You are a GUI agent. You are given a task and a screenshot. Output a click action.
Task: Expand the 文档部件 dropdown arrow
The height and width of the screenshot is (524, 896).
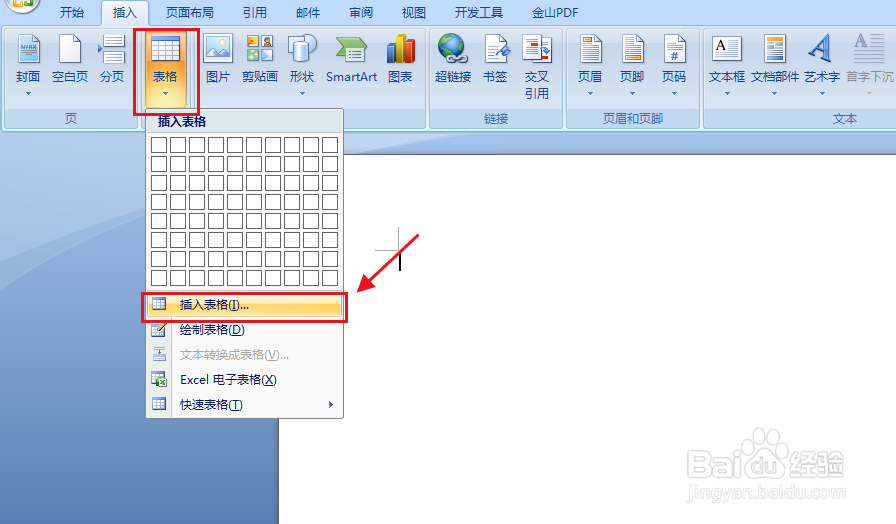pos(775,94)
